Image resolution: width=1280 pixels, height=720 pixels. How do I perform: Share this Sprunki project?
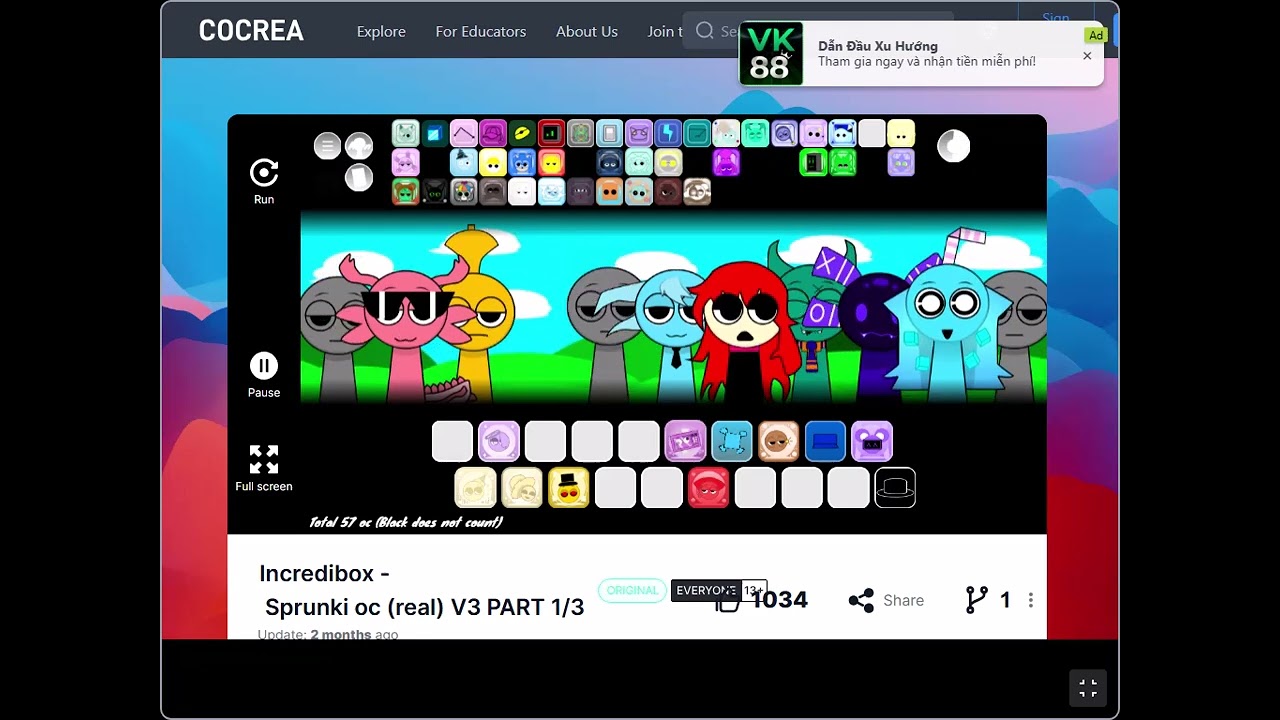click(x=886, y=600)
